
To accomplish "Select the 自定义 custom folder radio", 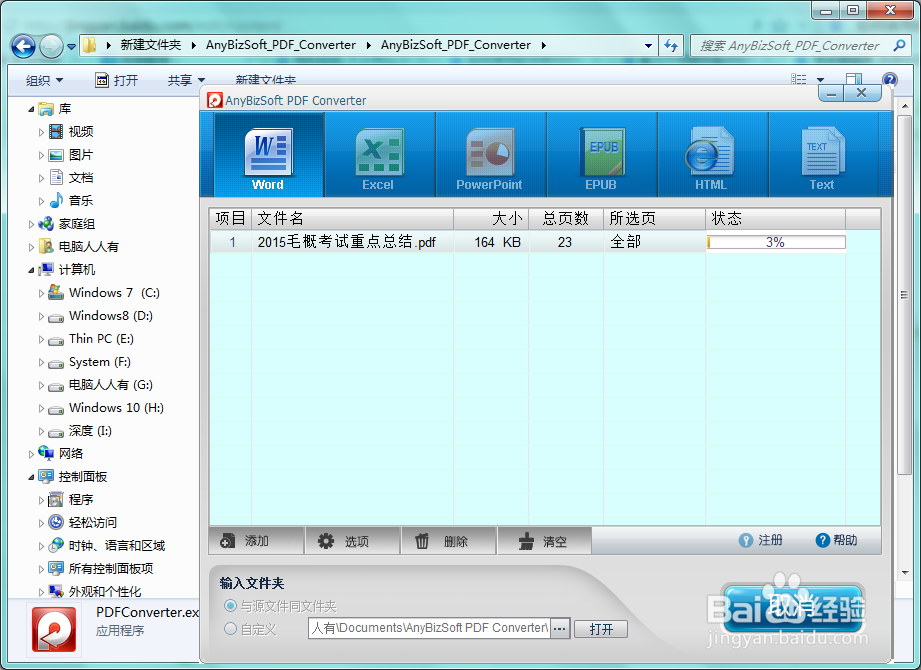I will click(x=230, y=629).
